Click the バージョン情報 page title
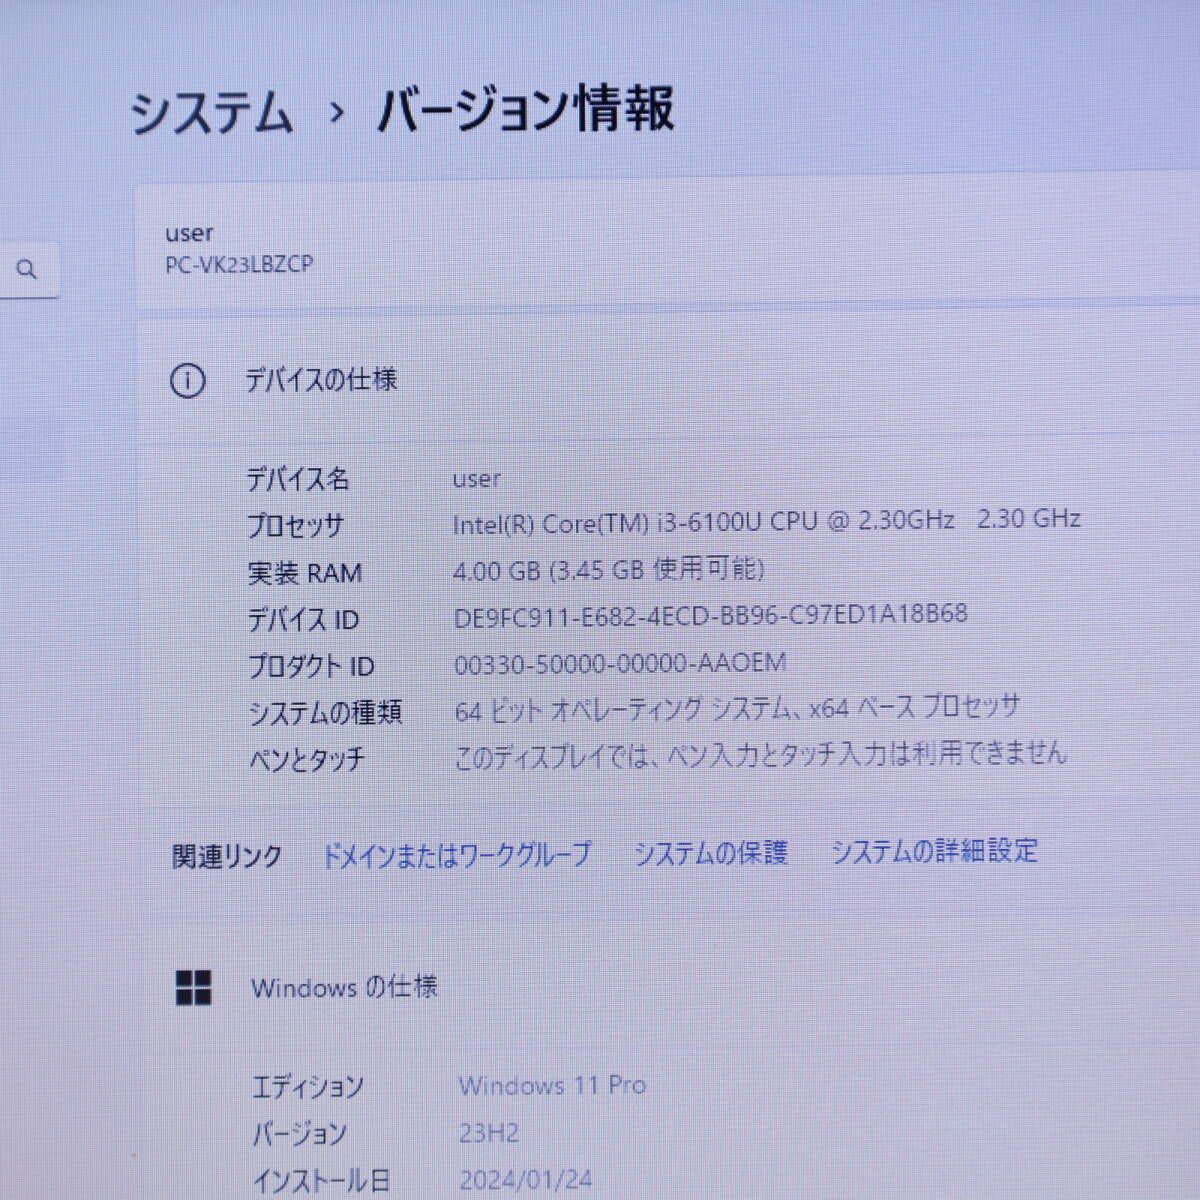The image size is (1200, 1200). click(x=526, y=109)
